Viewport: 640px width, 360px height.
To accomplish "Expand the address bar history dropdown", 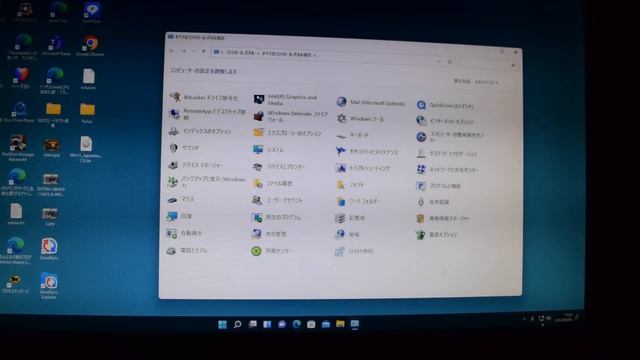I will [x=438, y=61].
